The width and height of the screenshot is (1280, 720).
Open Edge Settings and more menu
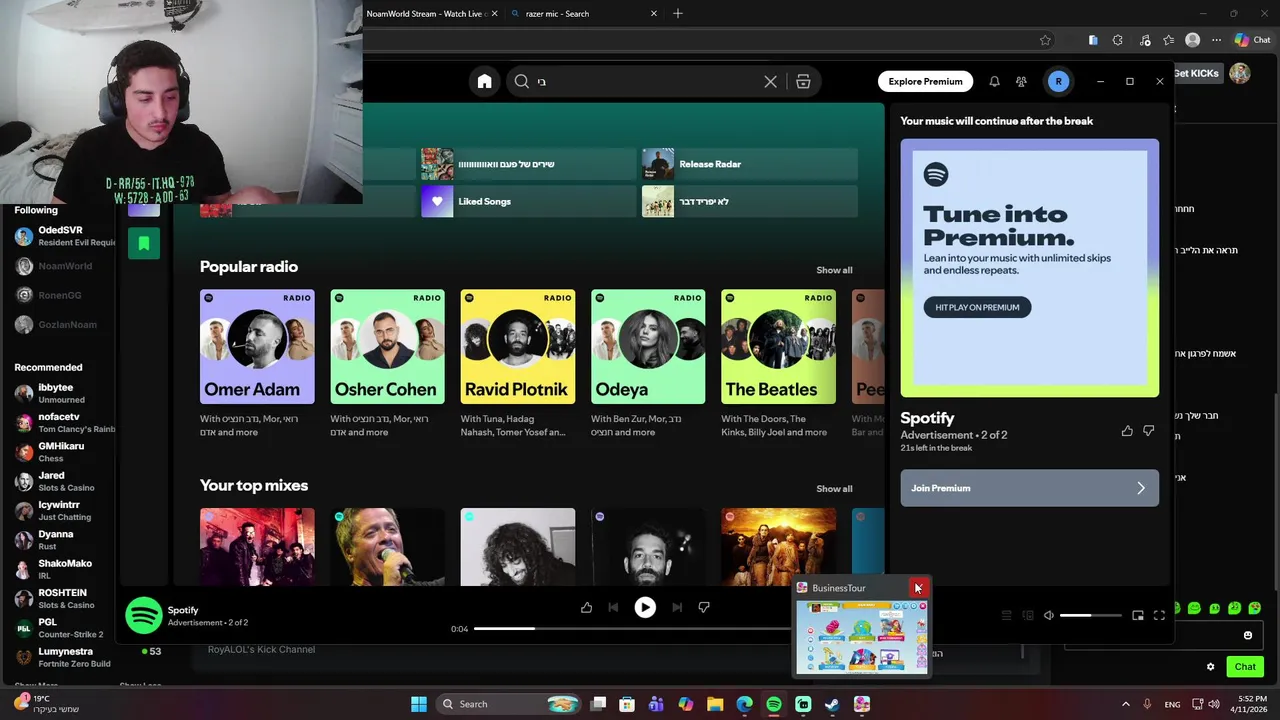1216,40
